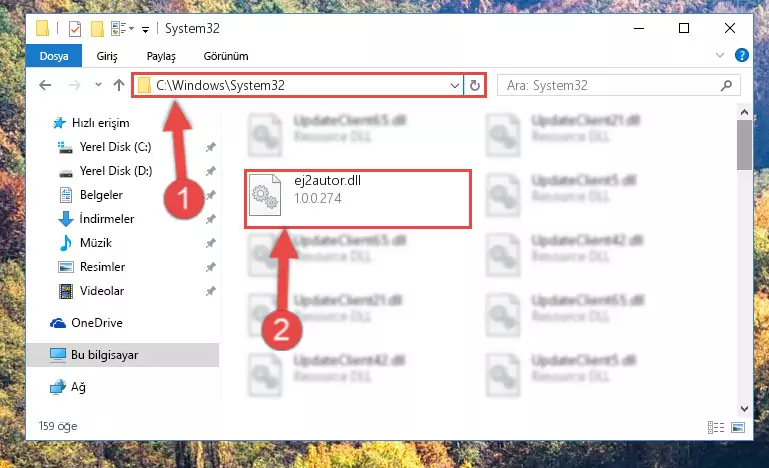
Task: Click the search magnifier icon
Action: tap(726, 85)
